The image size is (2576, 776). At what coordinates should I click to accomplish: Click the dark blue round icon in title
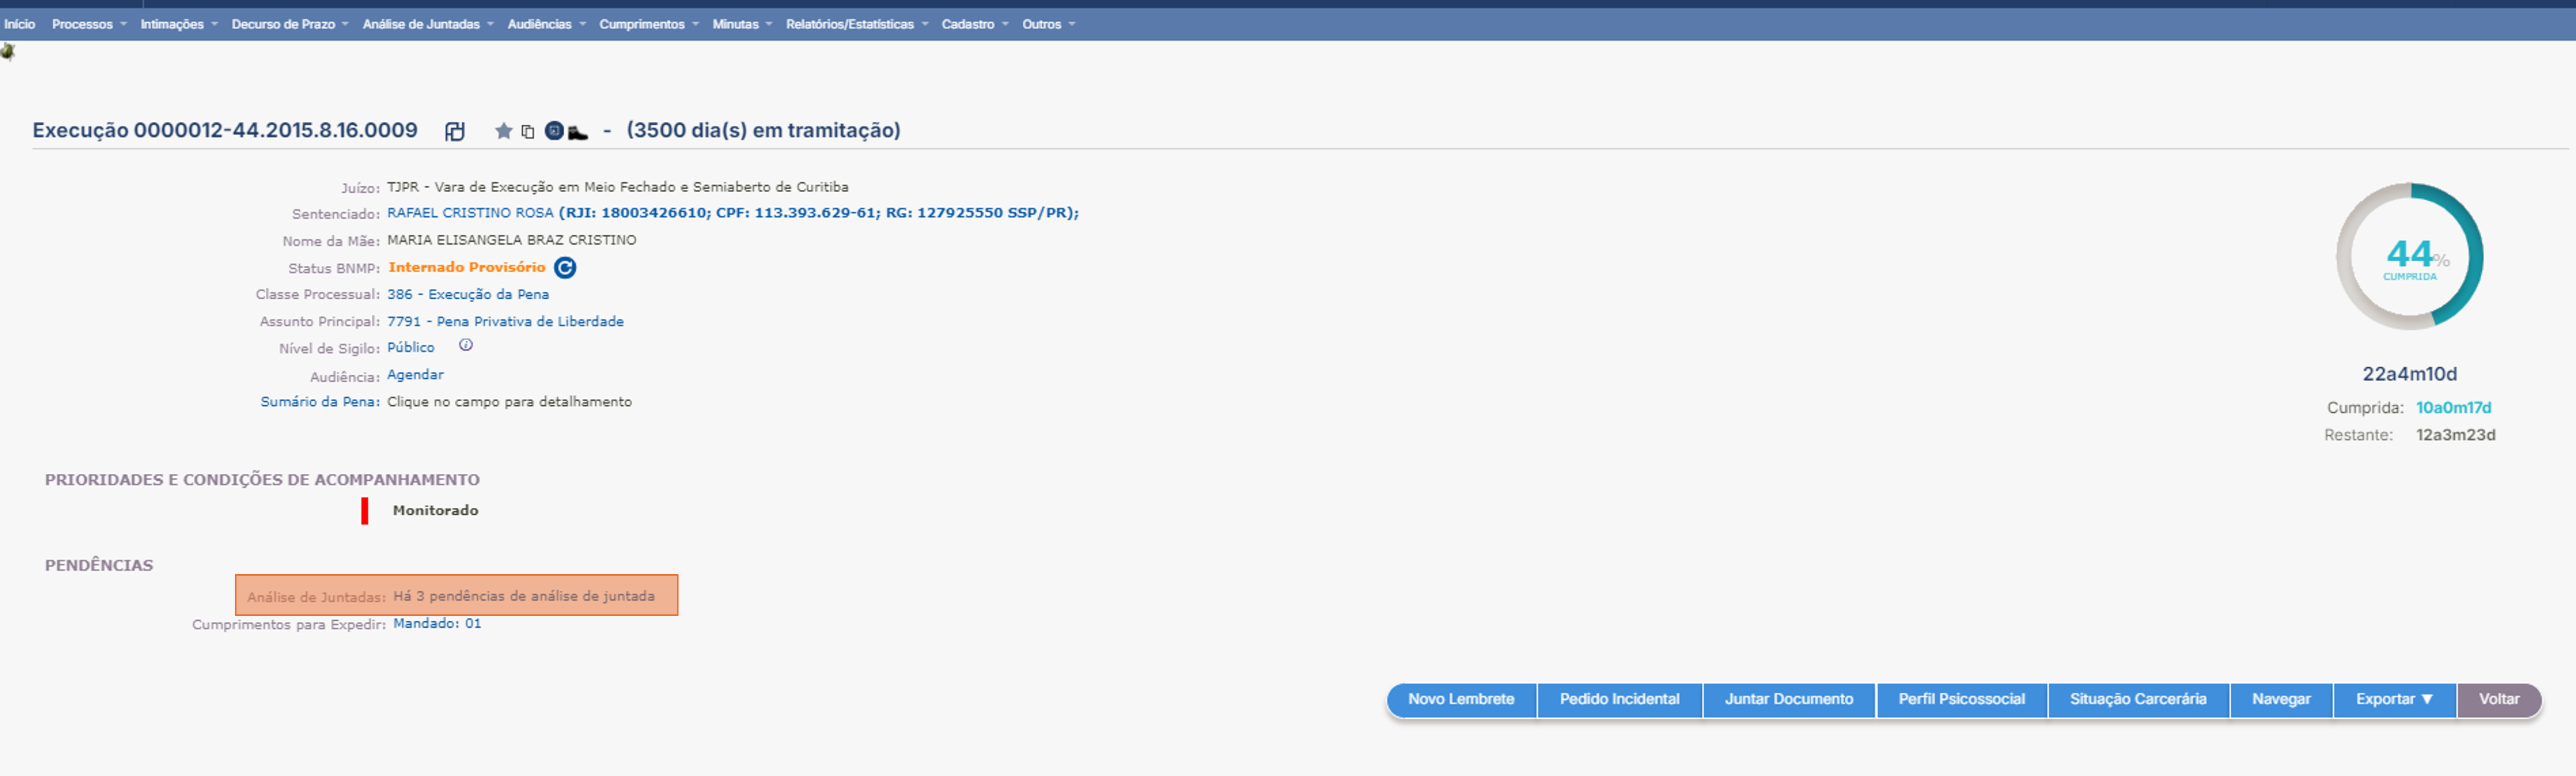pos(554,131)
